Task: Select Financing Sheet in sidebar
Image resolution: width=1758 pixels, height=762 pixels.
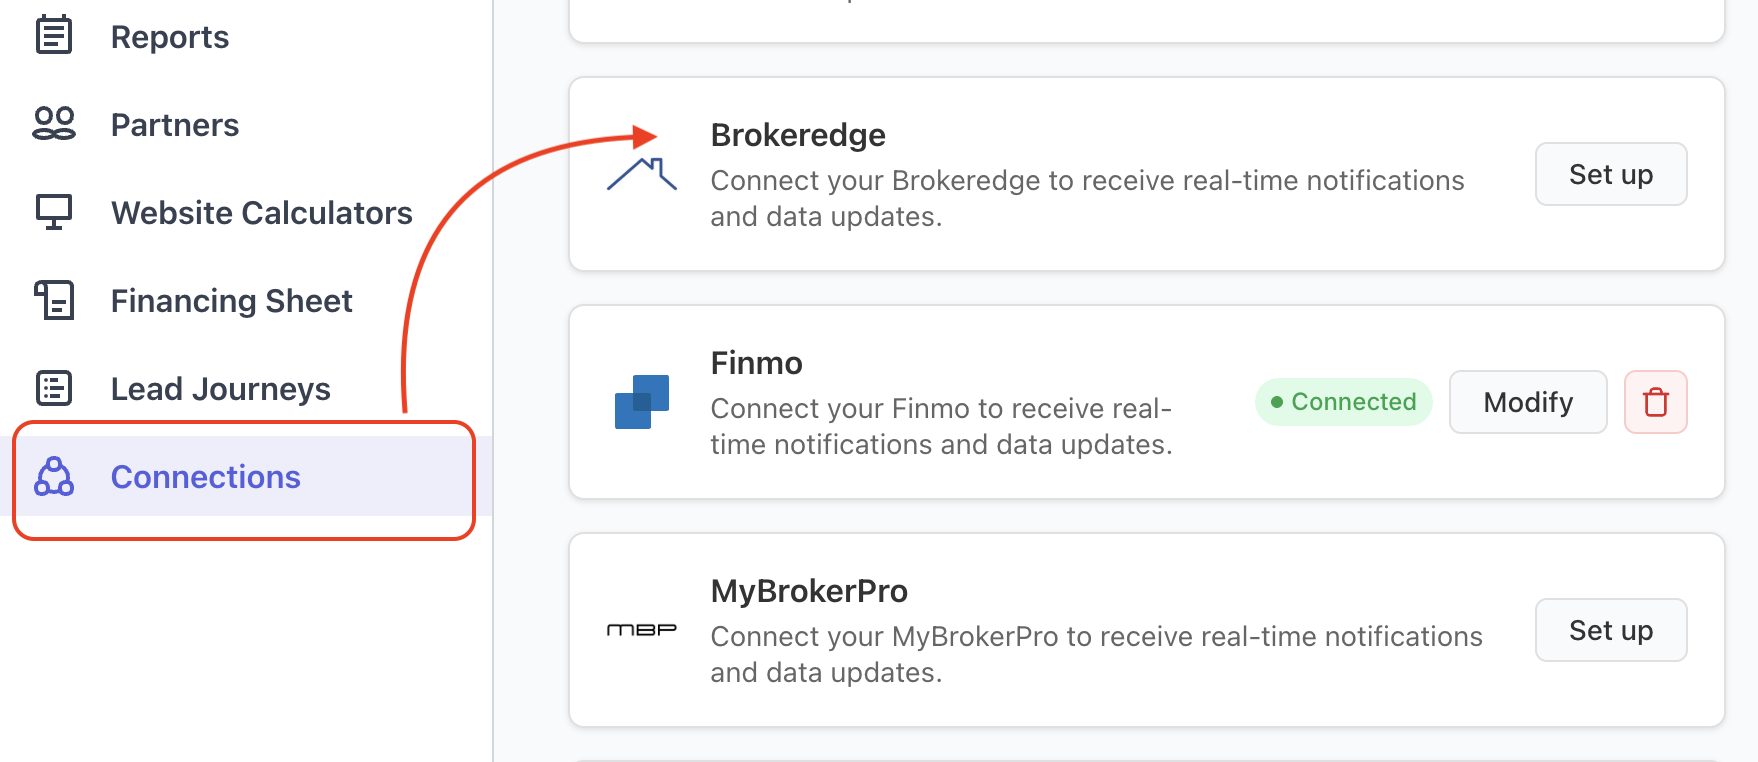Action: (231, 301)
